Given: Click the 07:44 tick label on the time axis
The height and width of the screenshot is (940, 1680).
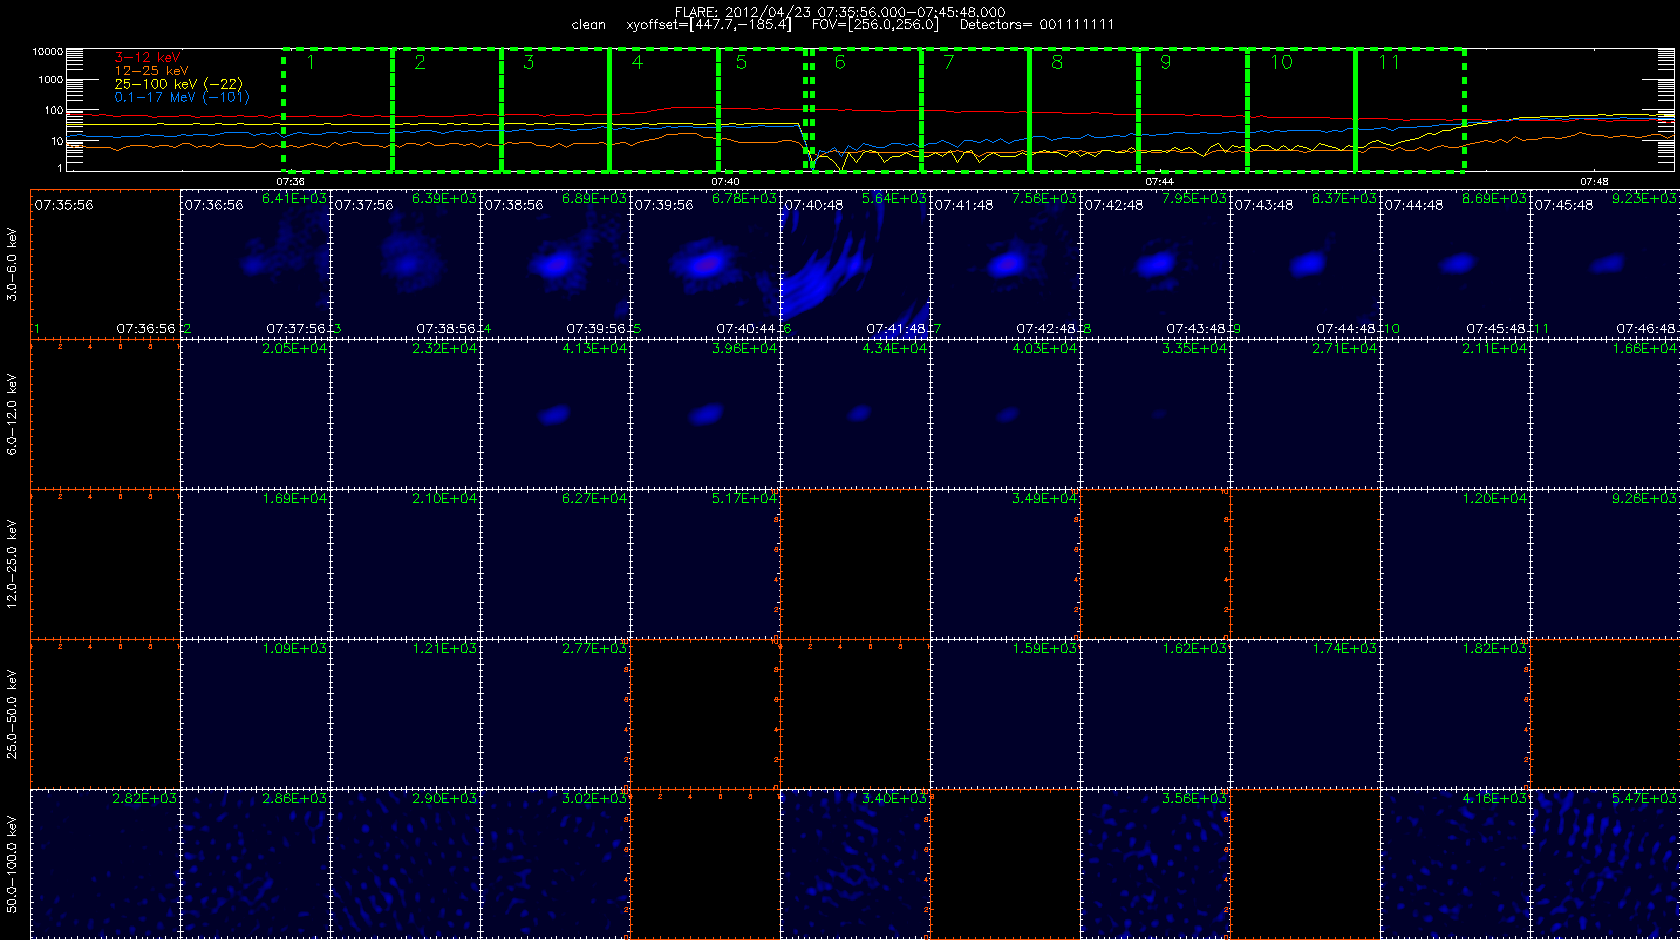Looking at the screenshot, I should click(1159, 182).
